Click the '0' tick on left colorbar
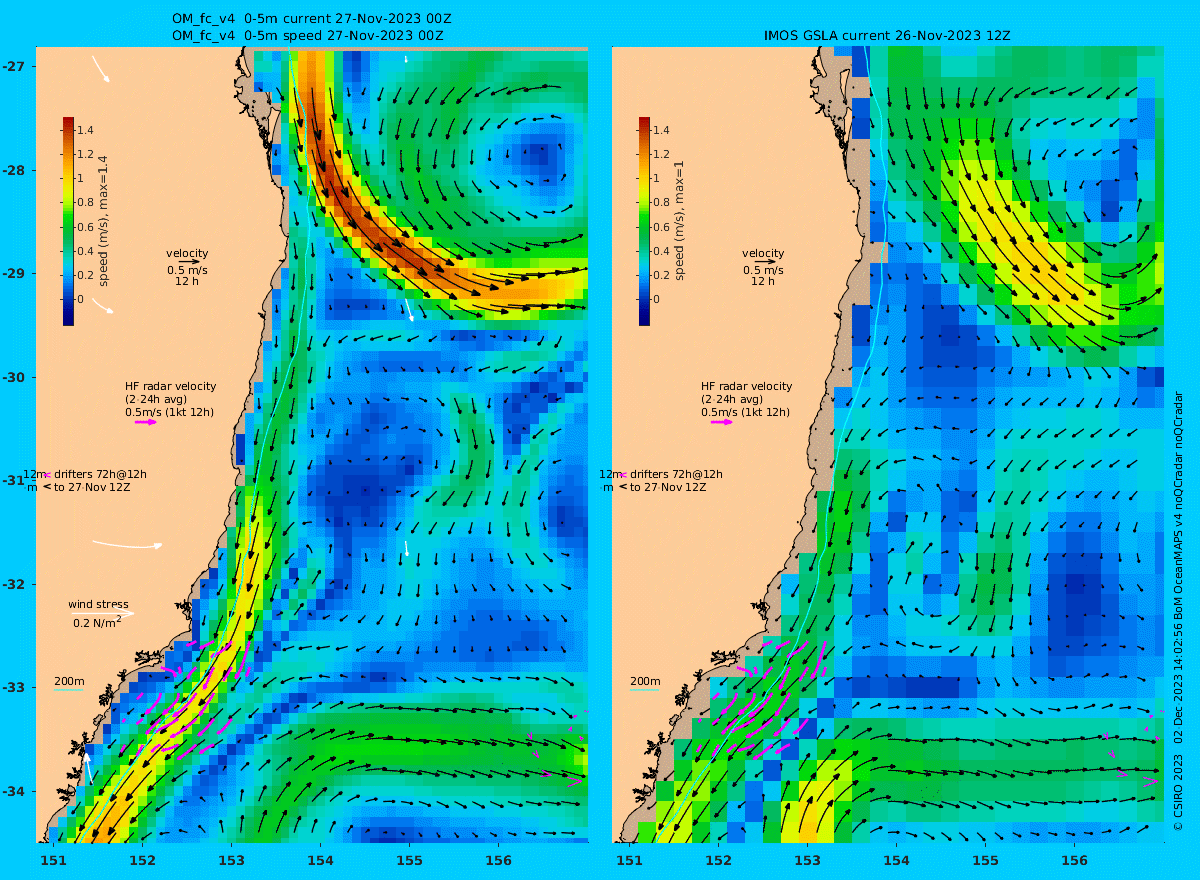Screen dimensions: 1200x880 point(81,299)
